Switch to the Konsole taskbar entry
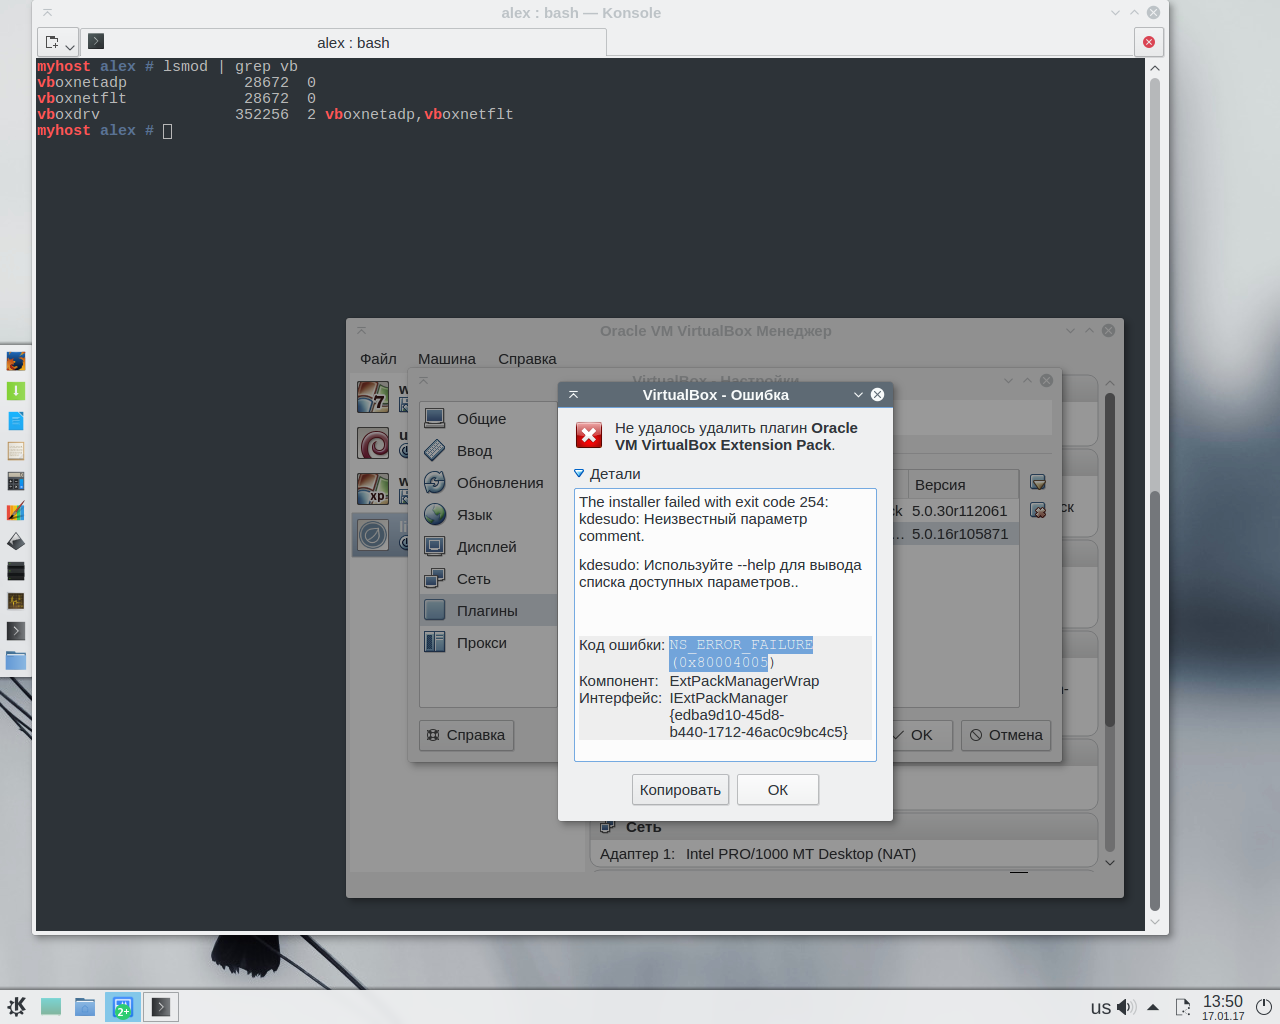This screenshot has width=1280, height=1024. coord(161,1007)
